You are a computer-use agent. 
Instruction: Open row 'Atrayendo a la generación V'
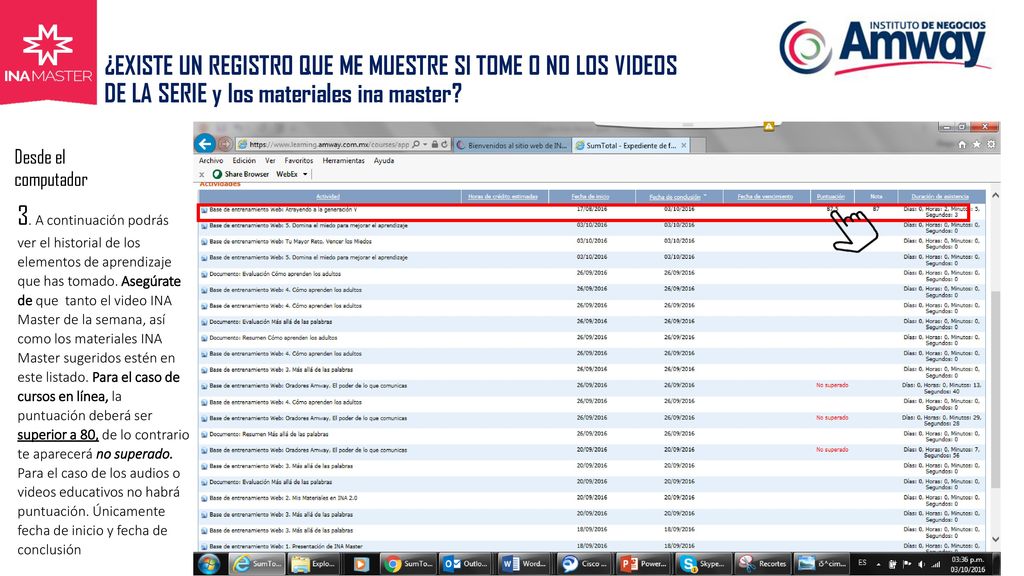coord(283,210)
